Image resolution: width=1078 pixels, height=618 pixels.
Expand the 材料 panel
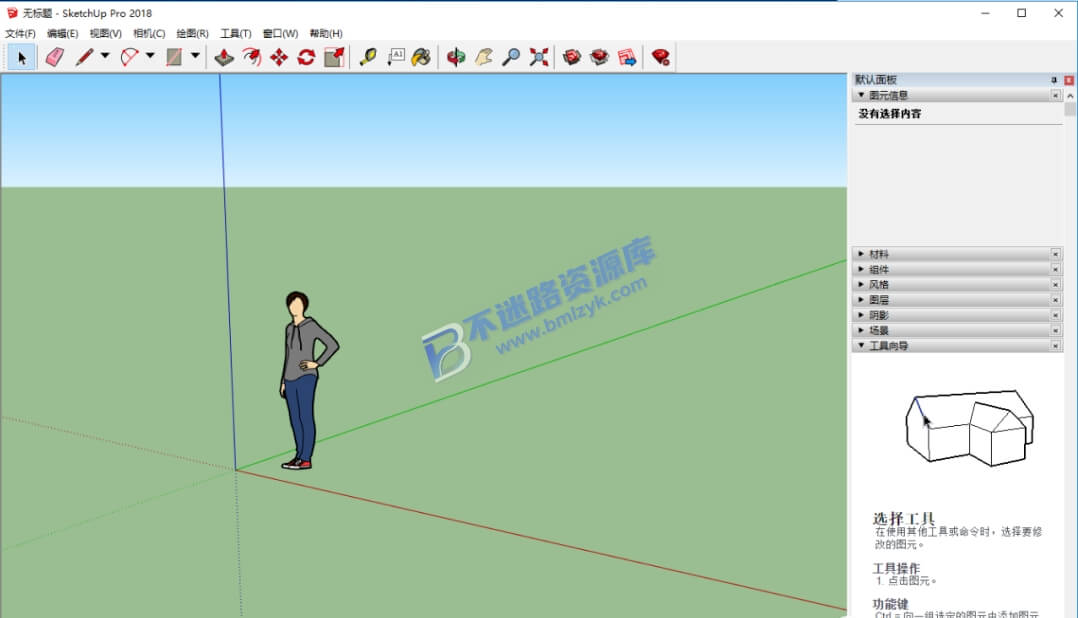tap(861, 254)
